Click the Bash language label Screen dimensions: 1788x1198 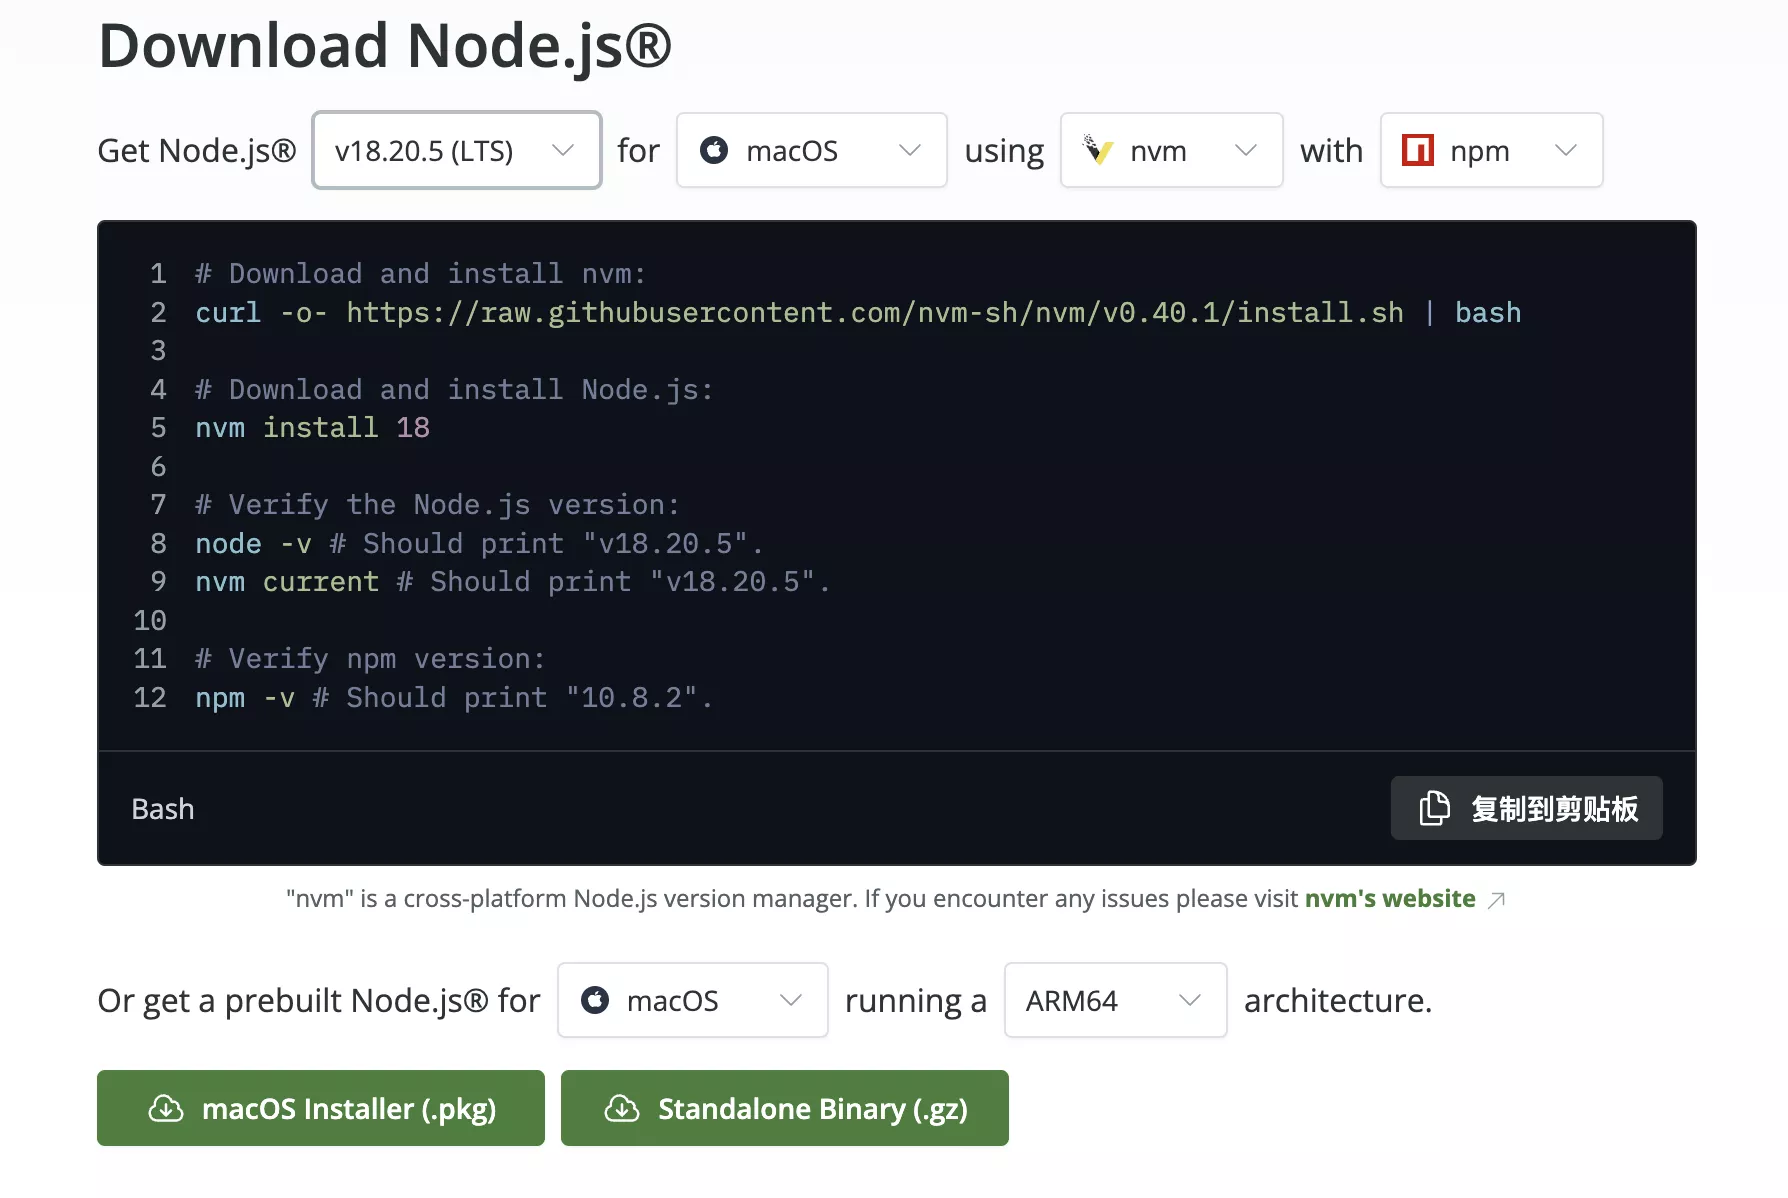click(x=163, y=809)
